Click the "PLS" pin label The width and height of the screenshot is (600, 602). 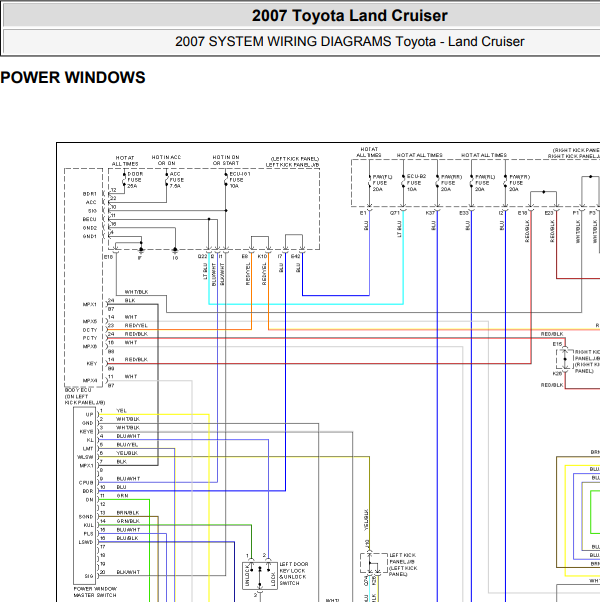click(88, 534)
